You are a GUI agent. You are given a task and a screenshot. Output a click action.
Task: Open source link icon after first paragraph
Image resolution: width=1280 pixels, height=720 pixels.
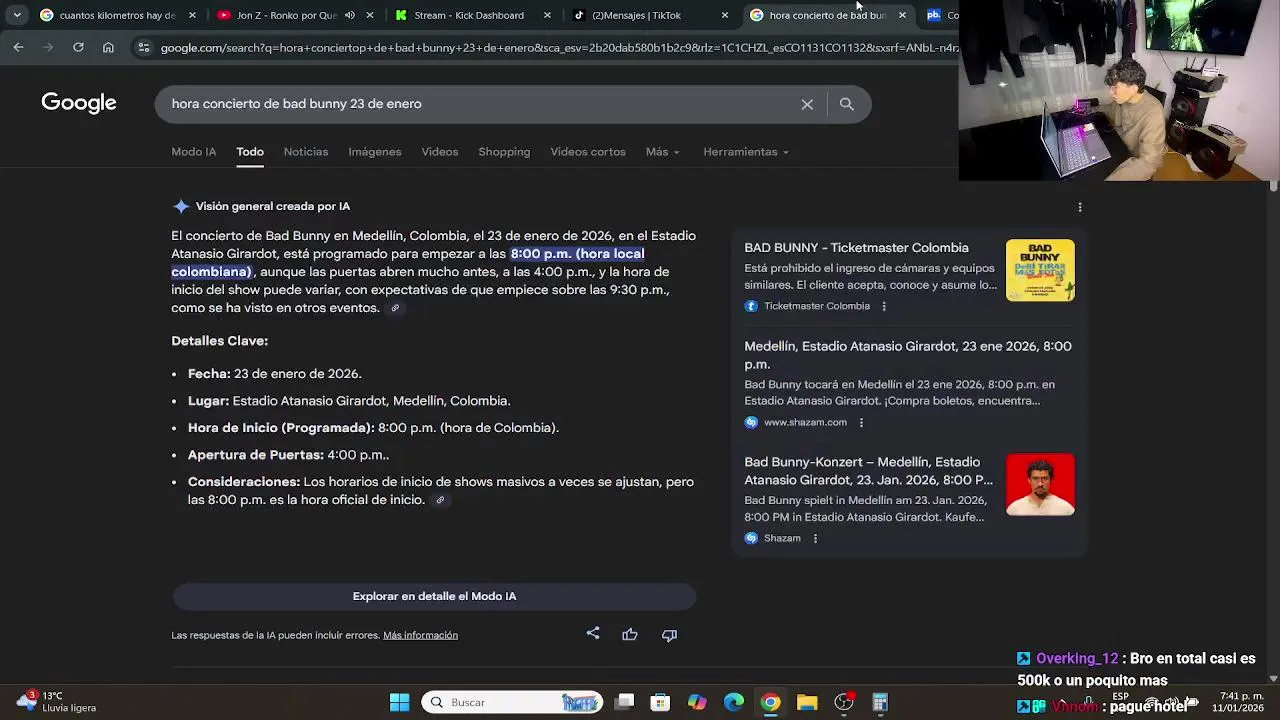click(x=395, y=308)
